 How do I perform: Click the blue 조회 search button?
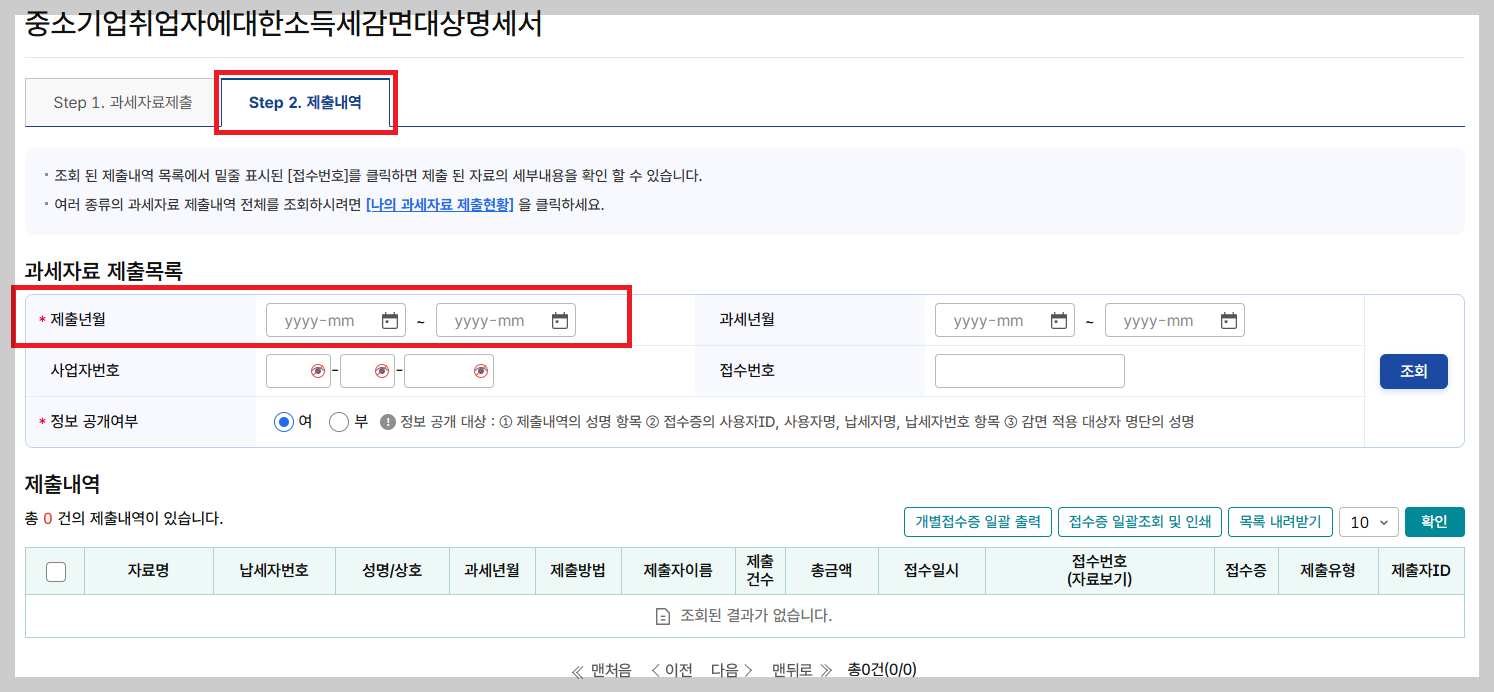1413,370
